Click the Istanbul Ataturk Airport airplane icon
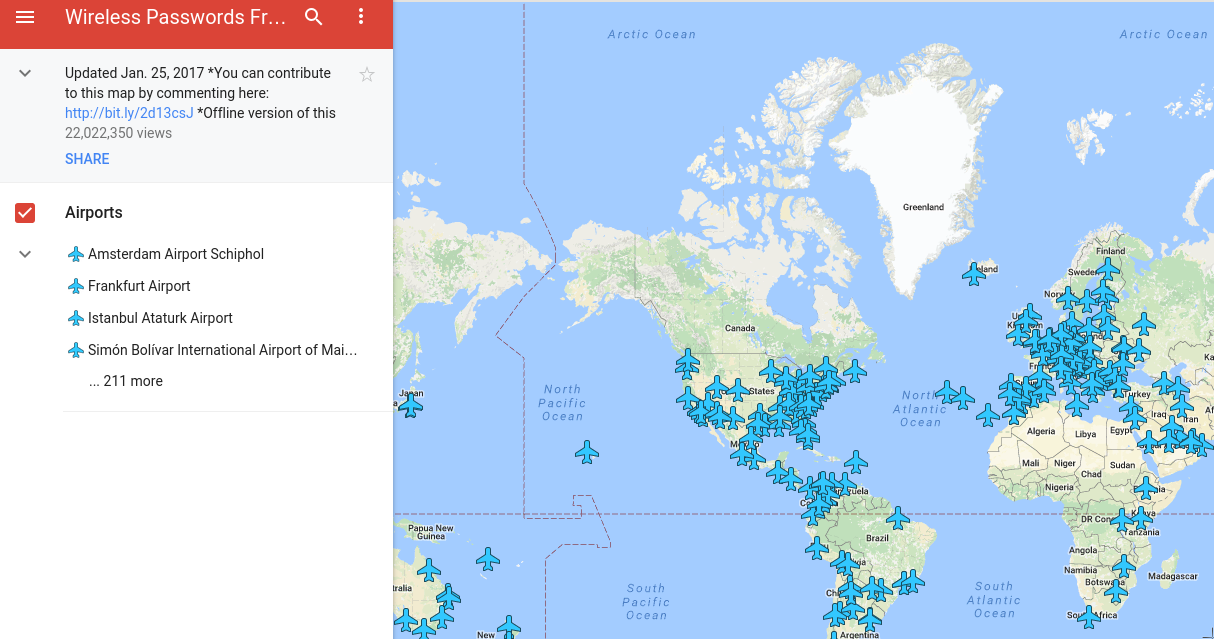Viewport: 1214px width, 639px height. pos(76,318)
